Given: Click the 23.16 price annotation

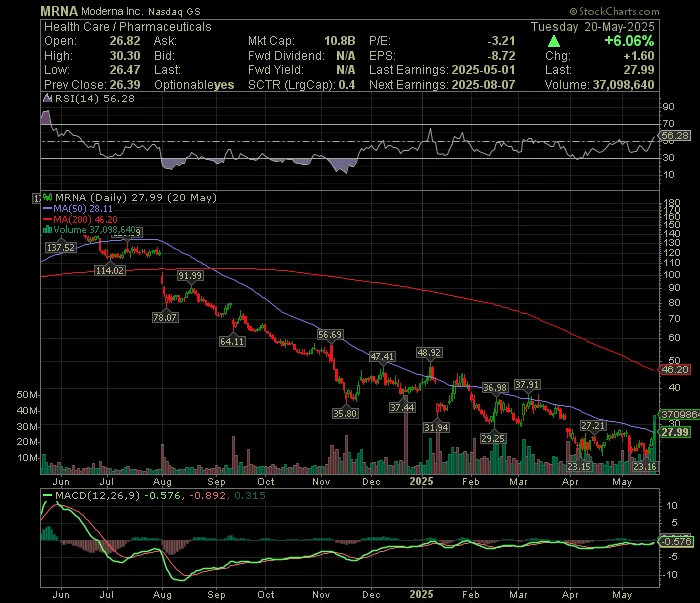Looking at the screenshot, I should (645, 467).
